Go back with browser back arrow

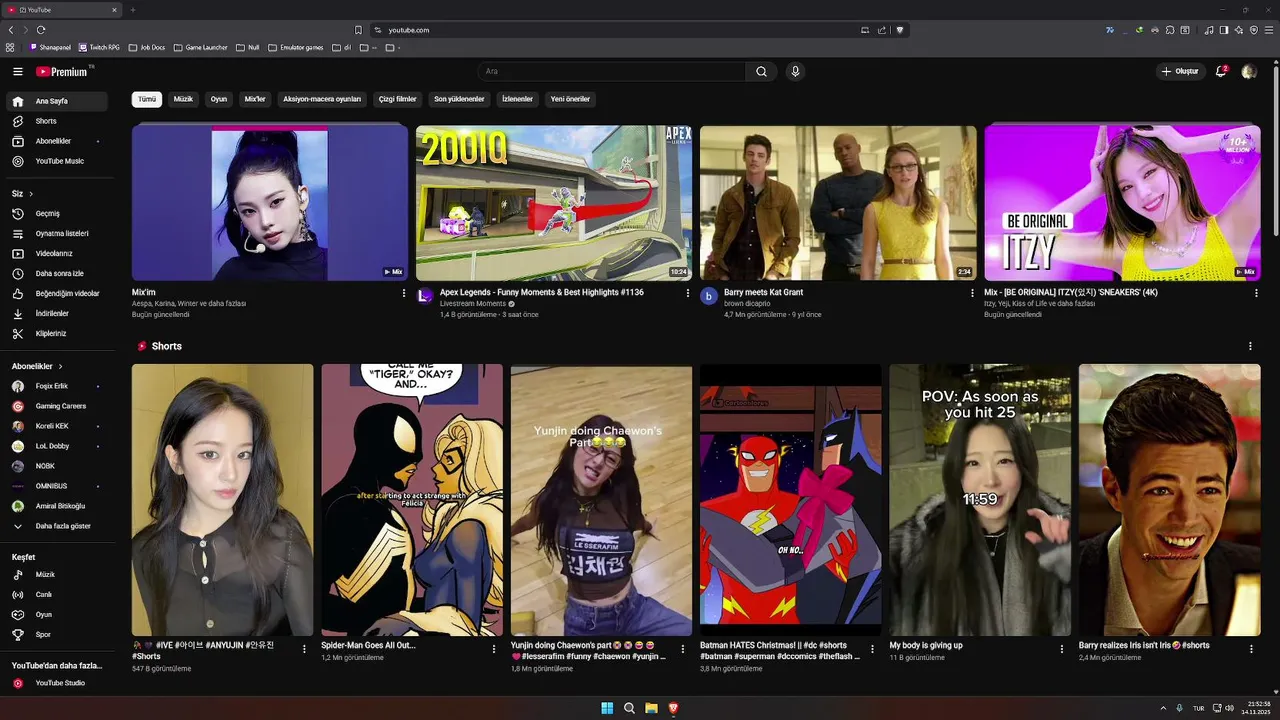11,30
